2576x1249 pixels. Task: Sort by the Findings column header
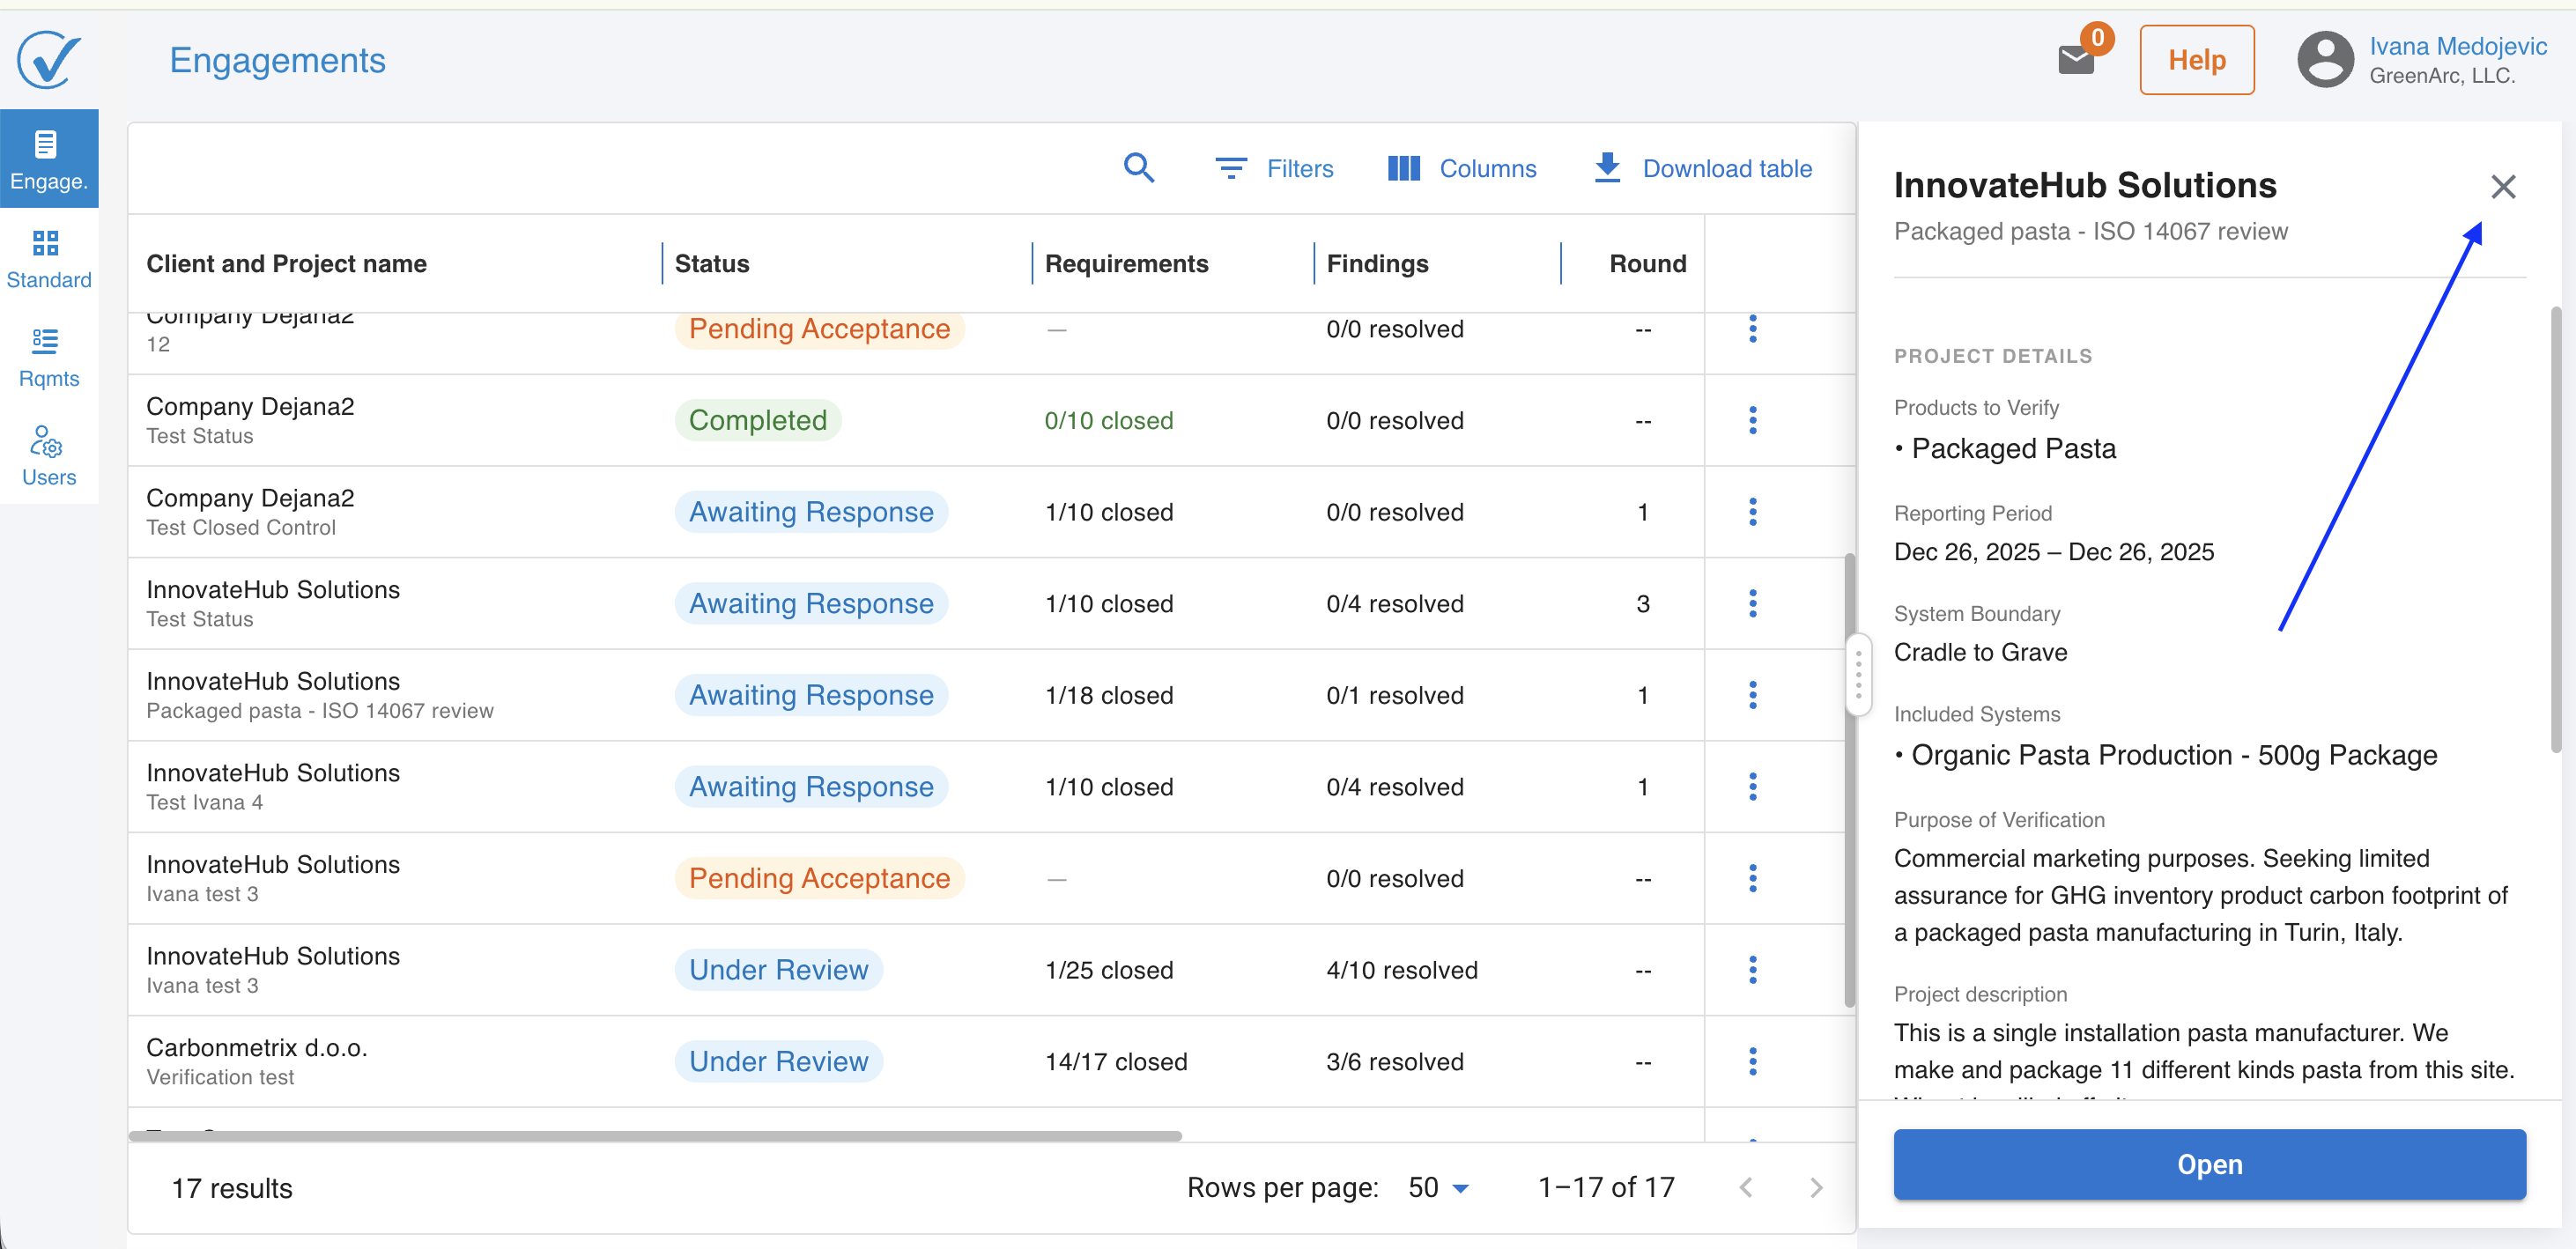(x=1377, y=263)
